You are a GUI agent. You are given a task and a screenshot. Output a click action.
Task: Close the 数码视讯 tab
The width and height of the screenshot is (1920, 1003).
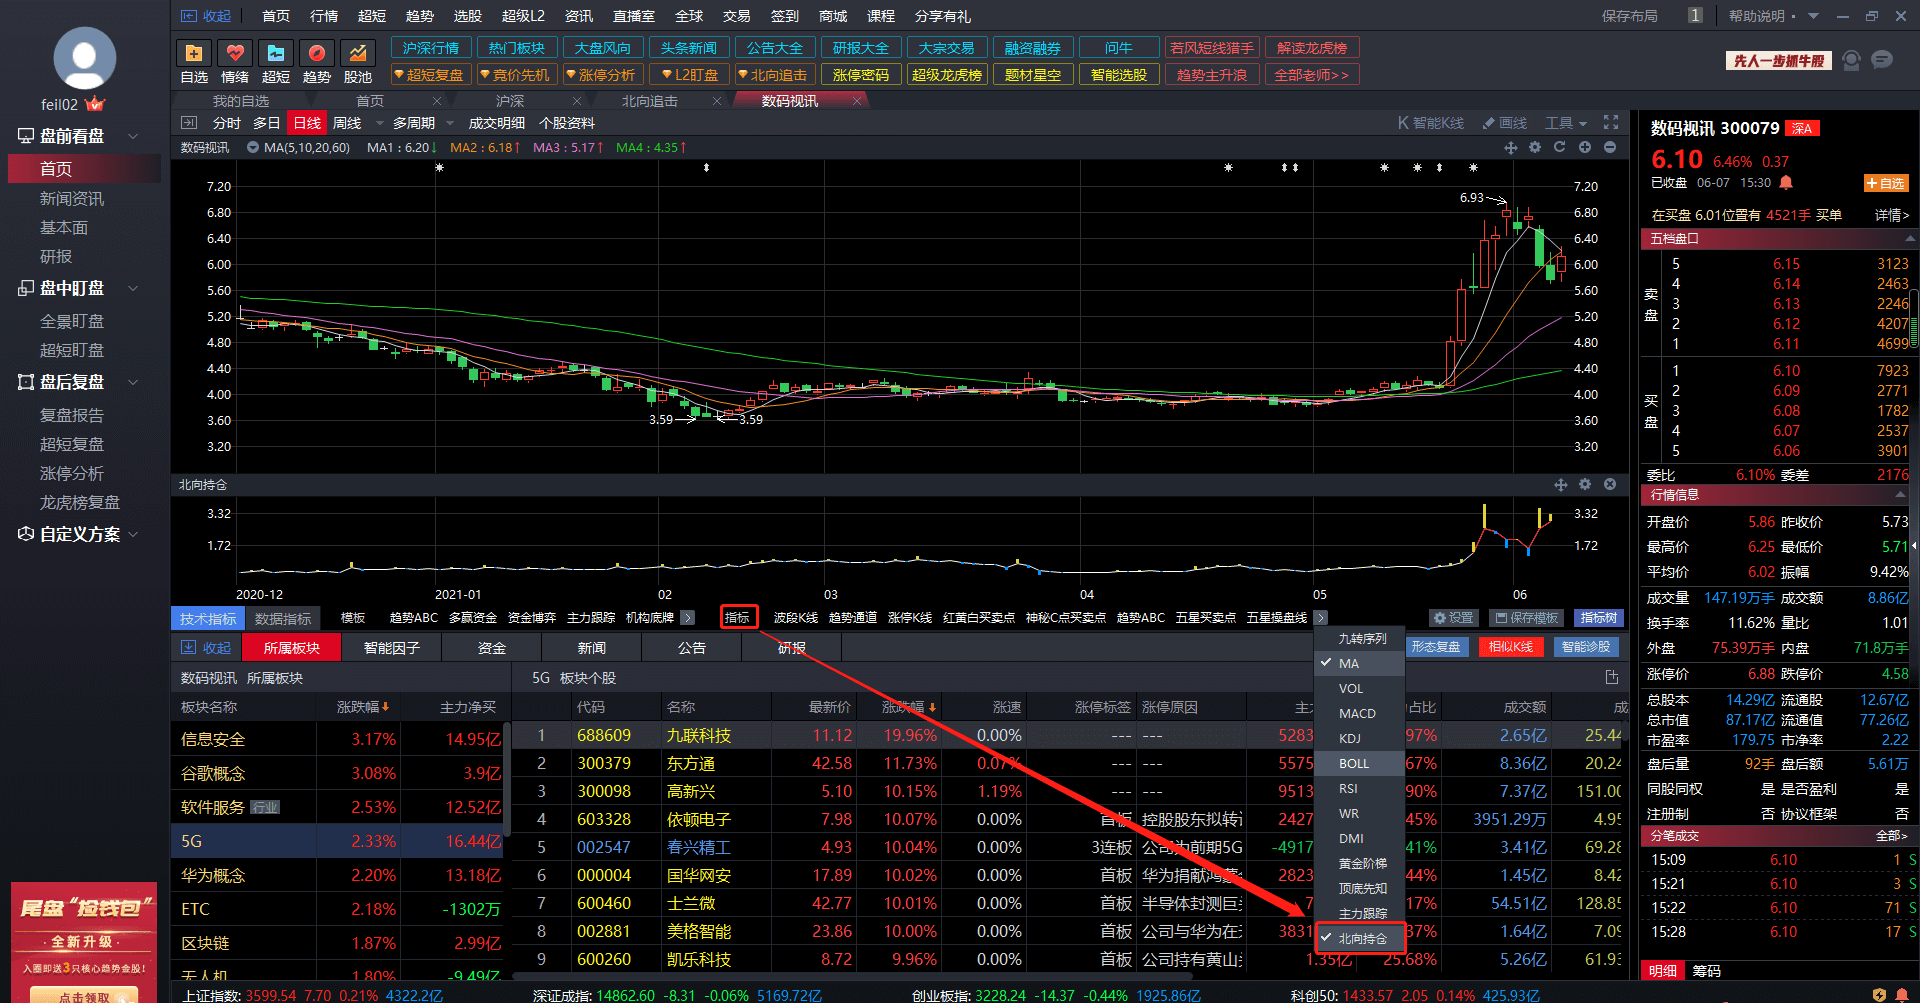tap(857, 101)
